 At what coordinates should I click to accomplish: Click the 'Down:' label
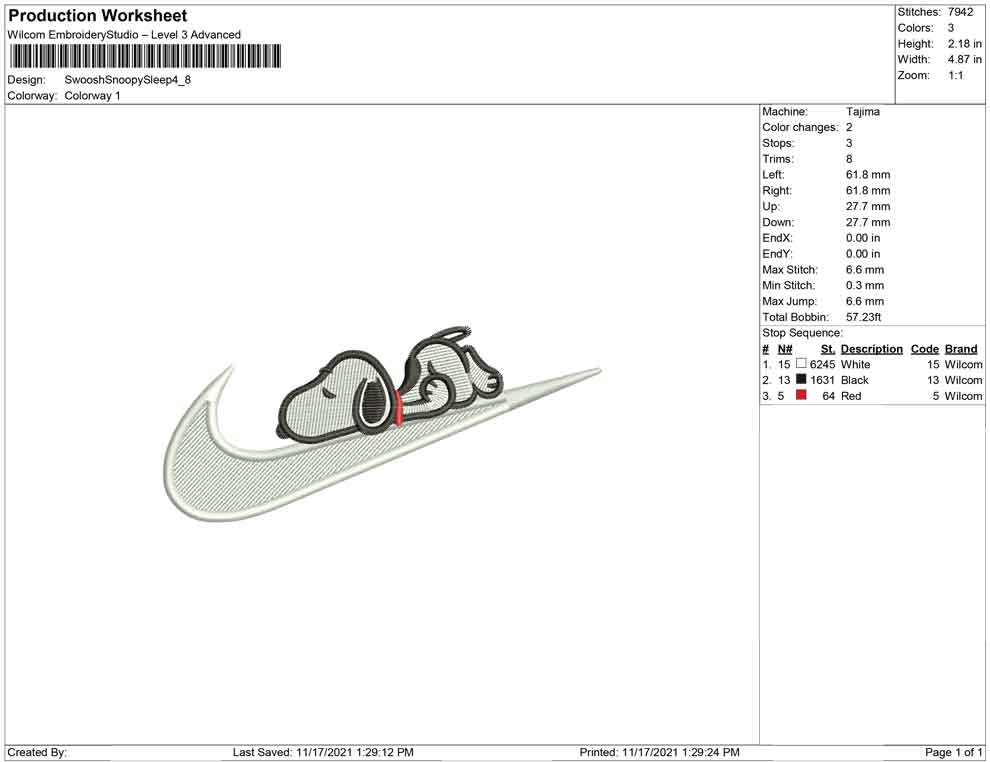point(778,222)
